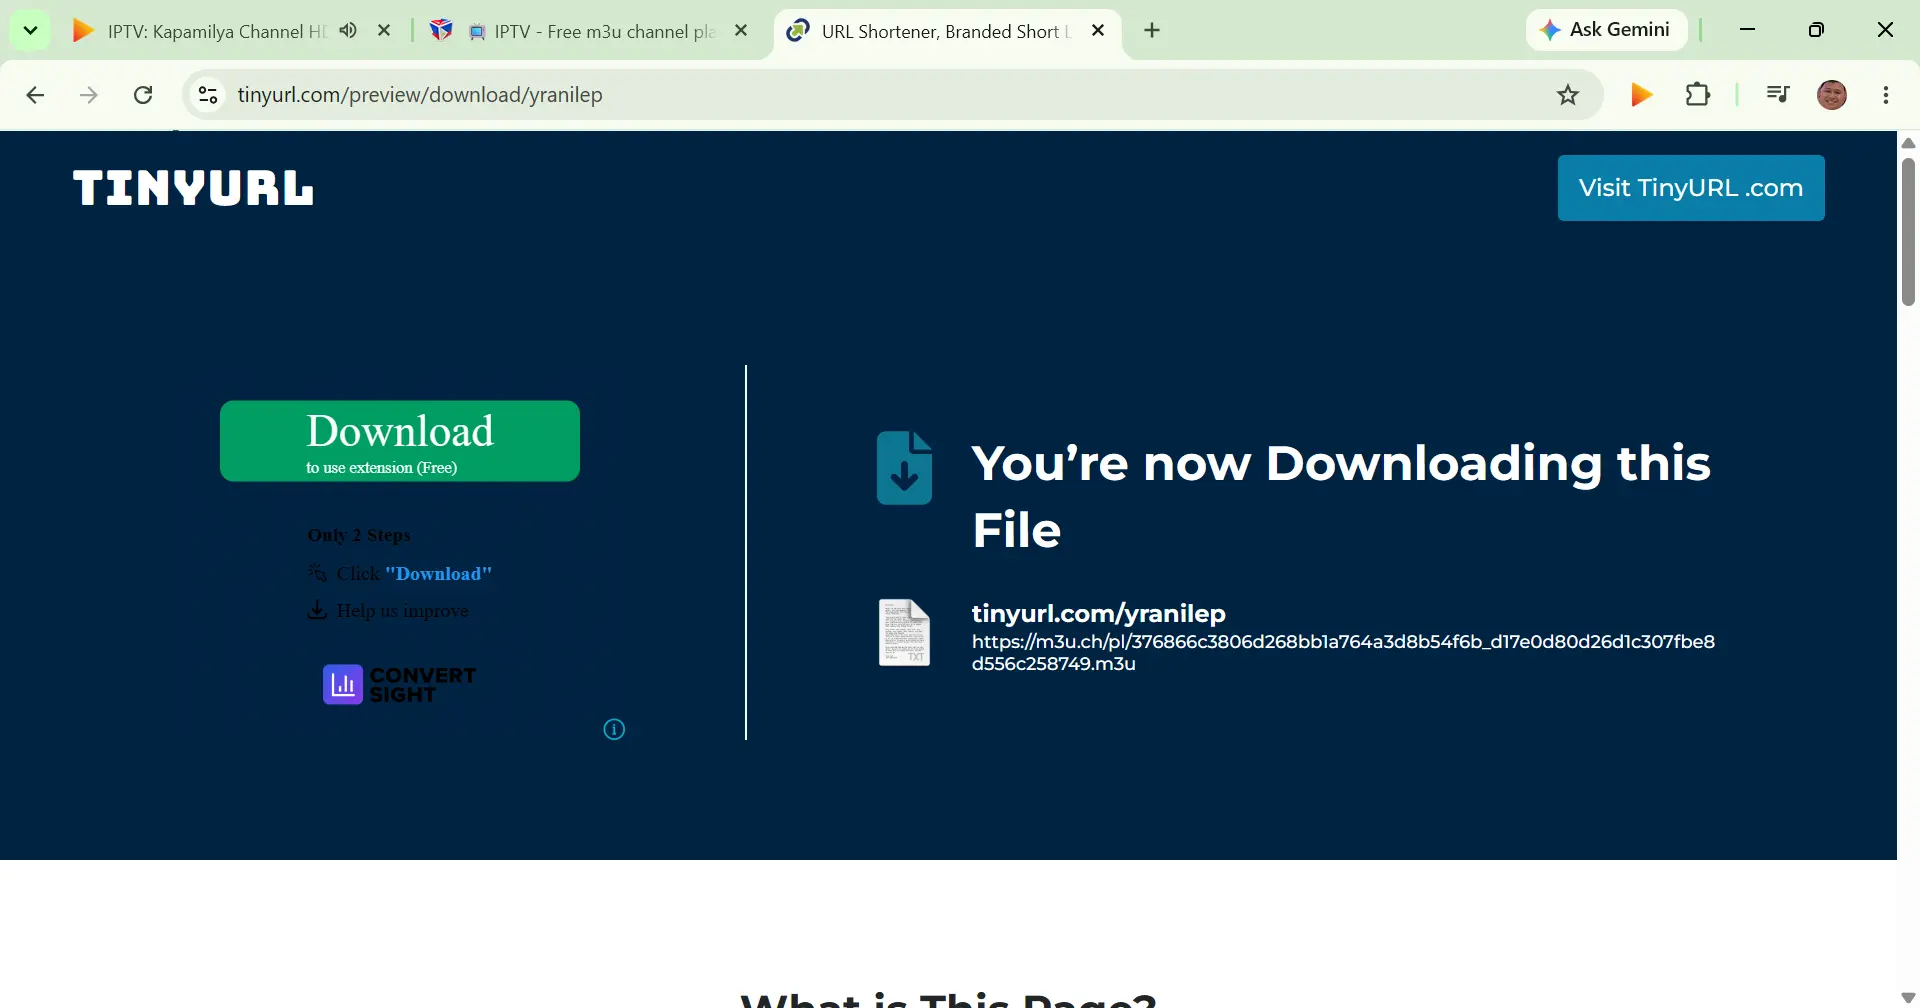Reload the current page
The image size is (1920, 1008).
pos(143,95)
